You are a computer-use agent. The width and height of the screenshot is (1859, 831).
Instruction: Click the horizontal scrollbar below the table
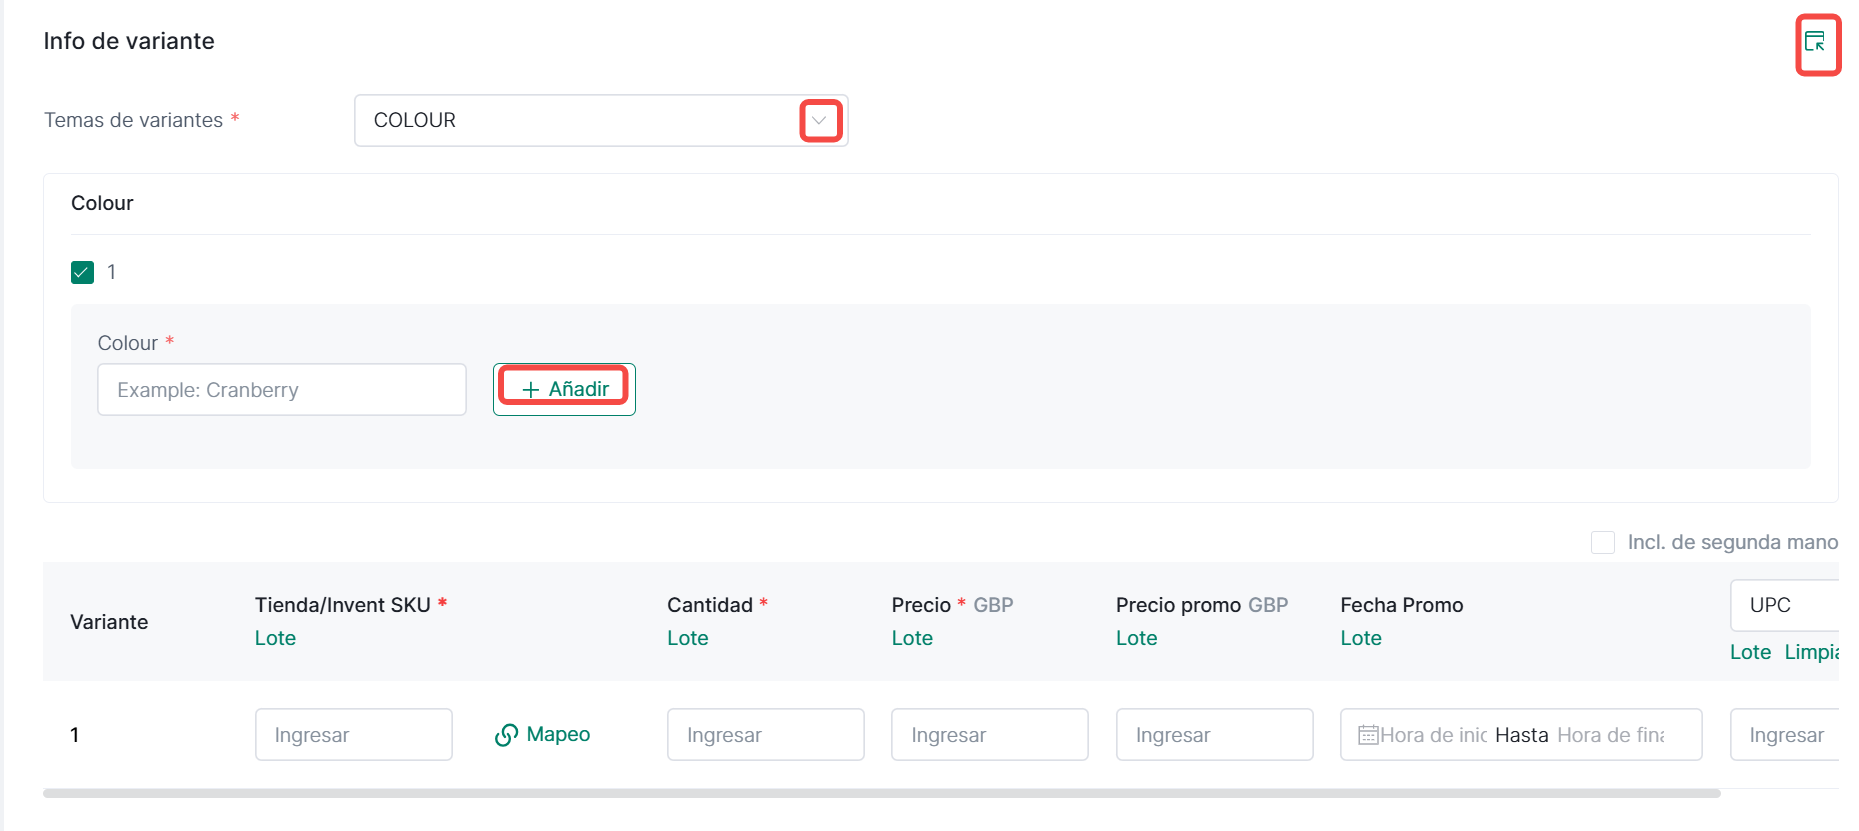tap(880, 793)
